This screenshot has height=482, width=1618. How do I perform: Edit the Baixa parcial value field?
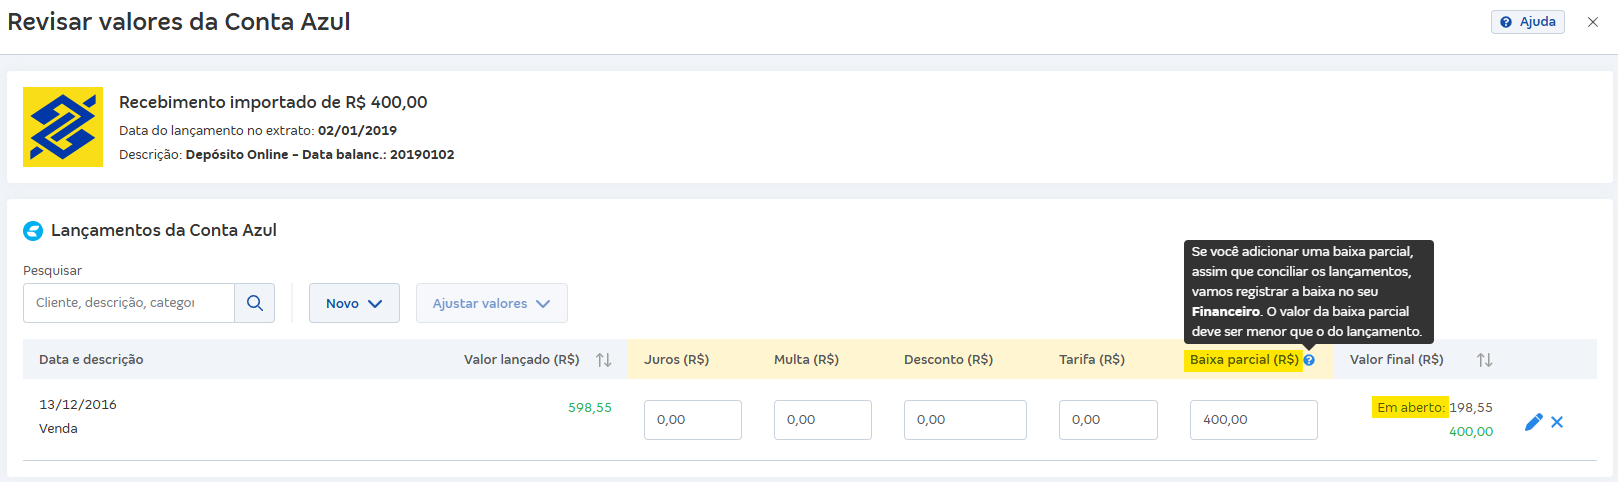1253,420
